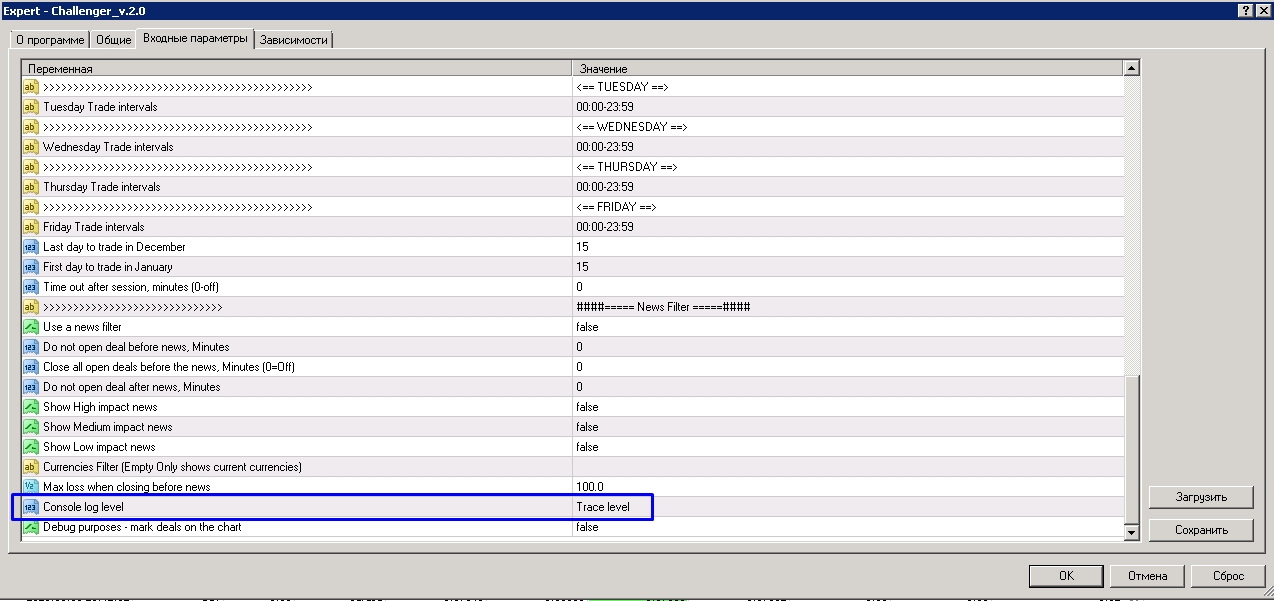Select the '####===== News Filter =====####' value
The image size is (1274, 601).
663,307
